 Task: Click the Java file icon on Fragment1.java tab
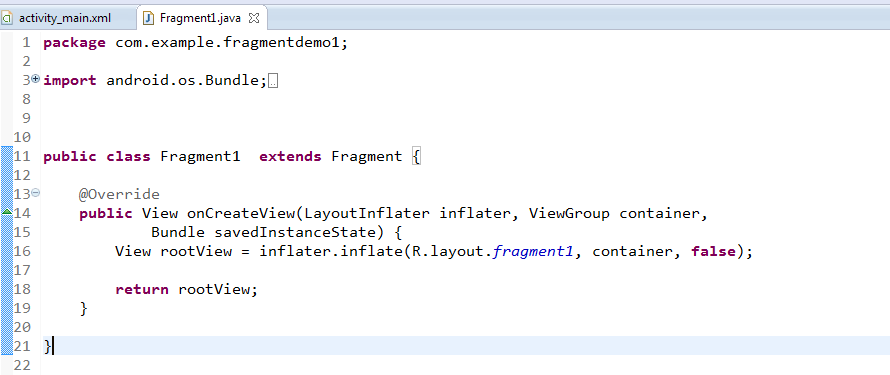click(x=149, y=18)
